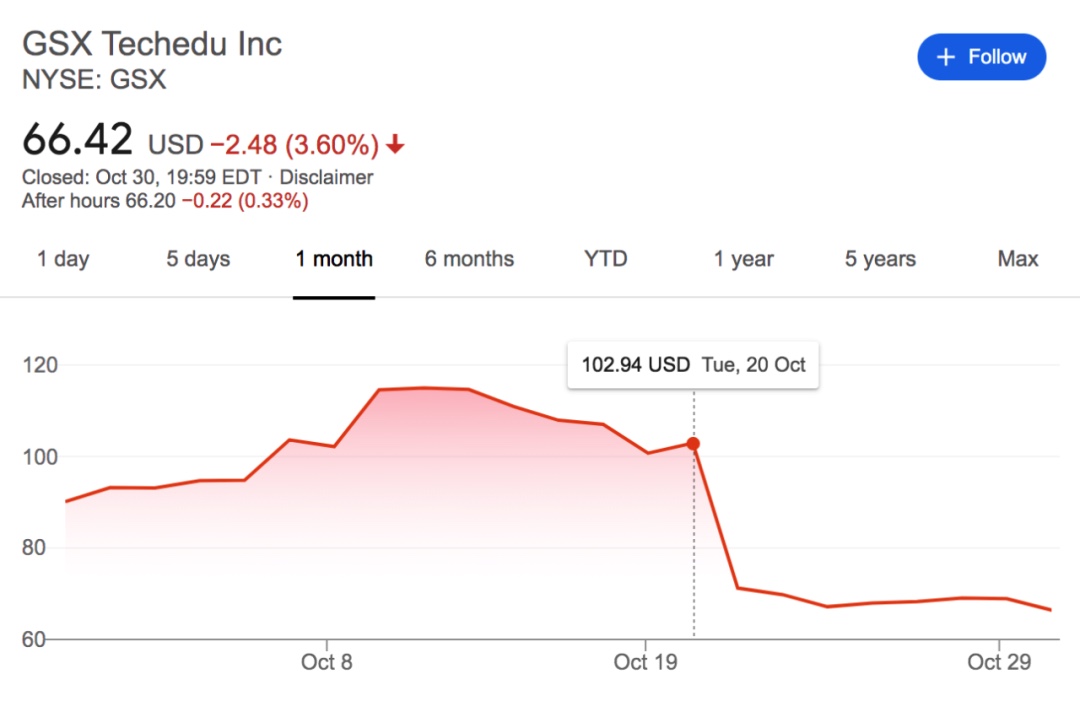Click the Oct 19 axis label

(646, 662)
